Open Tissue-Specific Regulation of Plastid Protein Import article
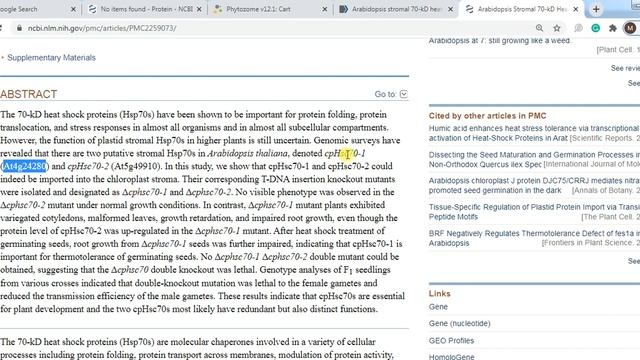Screen dimensions: 640x360 [533, 212]
